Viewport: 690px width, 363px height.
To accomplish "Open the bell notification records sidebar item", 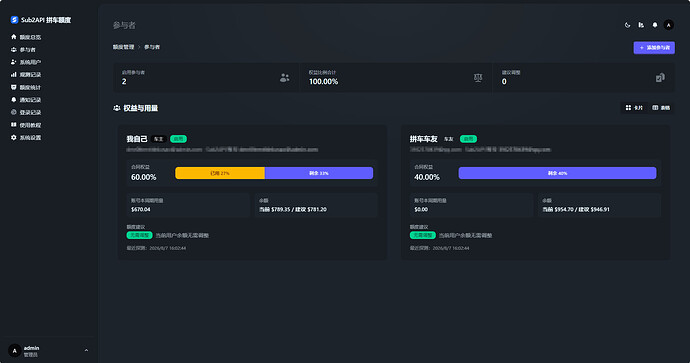I will 26,100.
